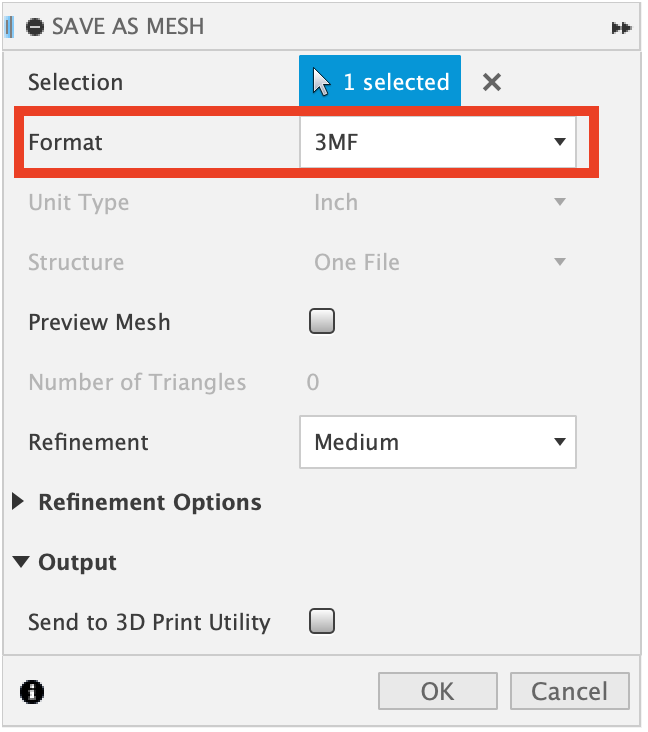Click the panel drag grip handle
This screenshot has width=648, height=732.
coord(10,27)
